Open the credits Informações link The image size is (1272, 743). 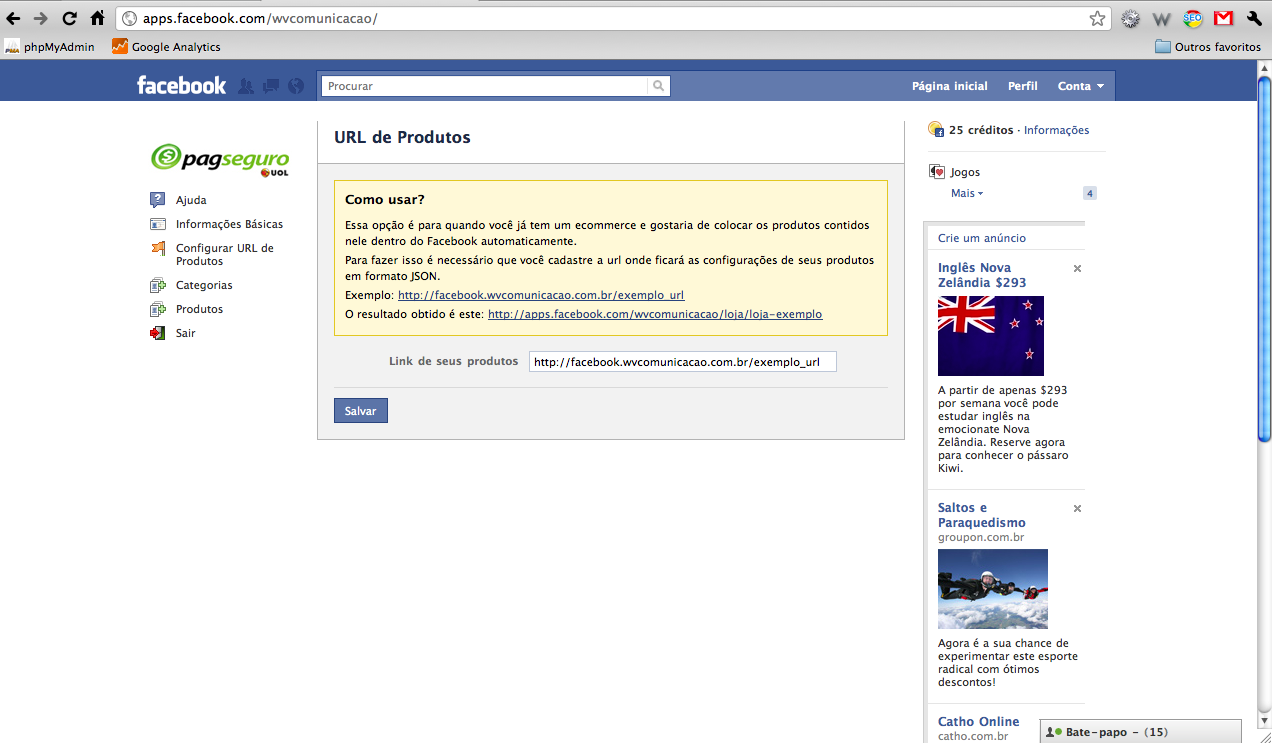1056,130
